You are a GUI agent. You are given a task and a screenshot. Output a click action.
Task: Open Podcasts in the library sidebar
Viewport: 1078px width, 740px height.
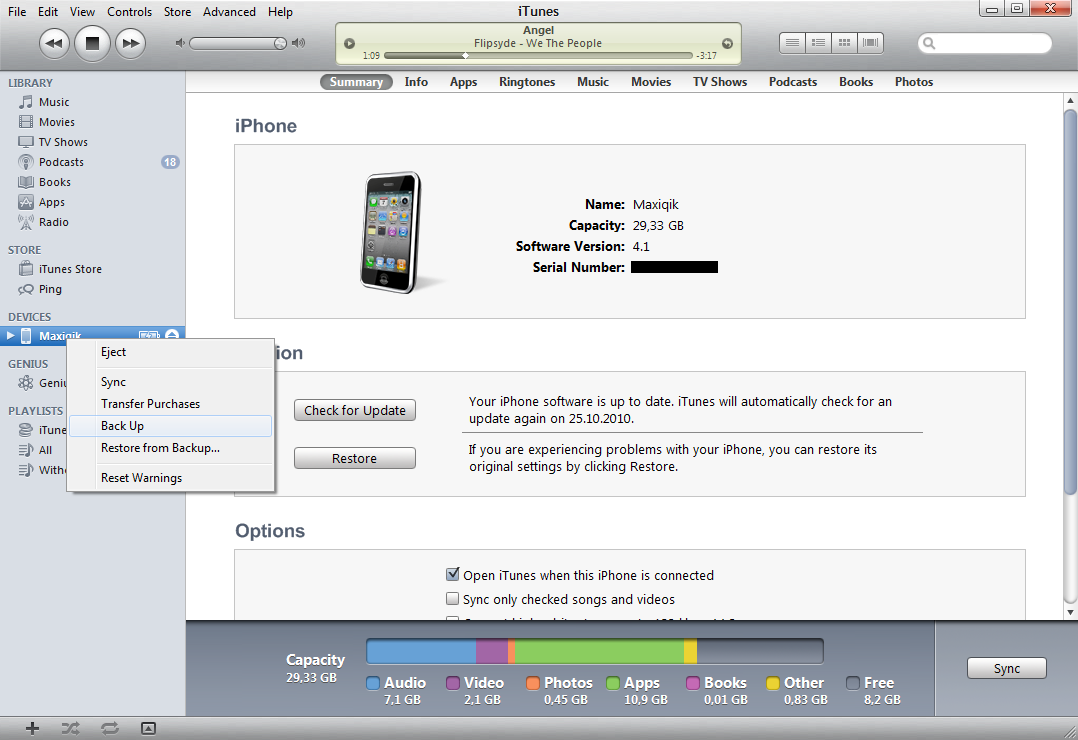(61, 162)
